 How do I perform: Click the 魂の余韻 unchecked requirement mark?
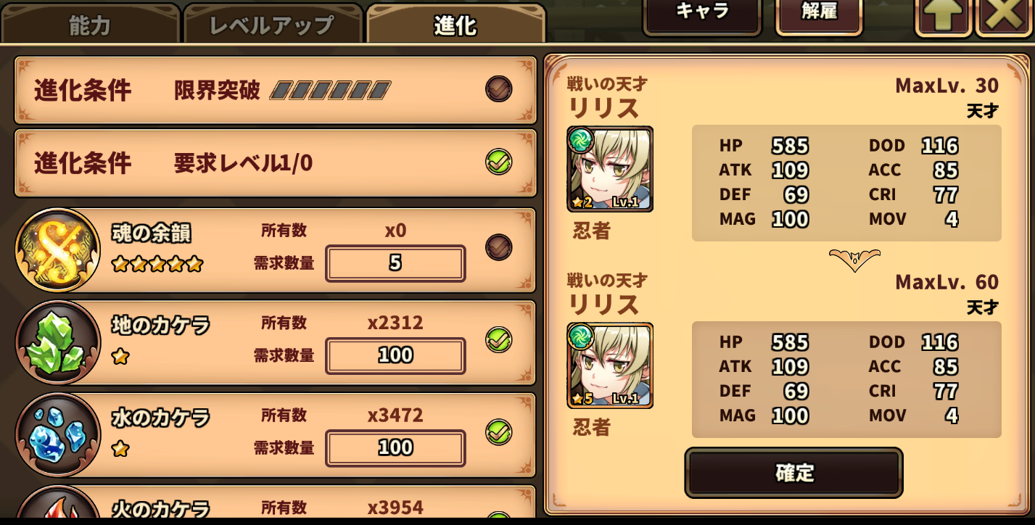coord(498,247)
